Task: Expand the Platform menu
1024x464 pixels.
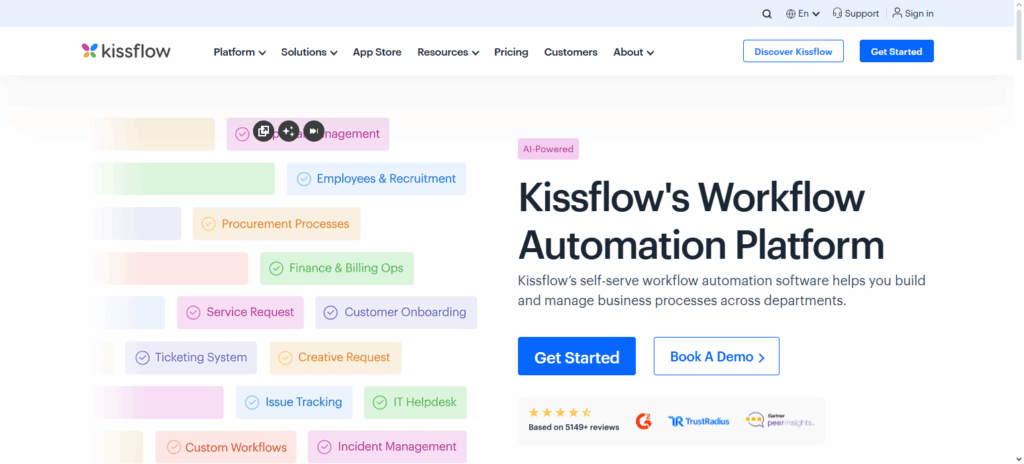Action: [240, 52]
